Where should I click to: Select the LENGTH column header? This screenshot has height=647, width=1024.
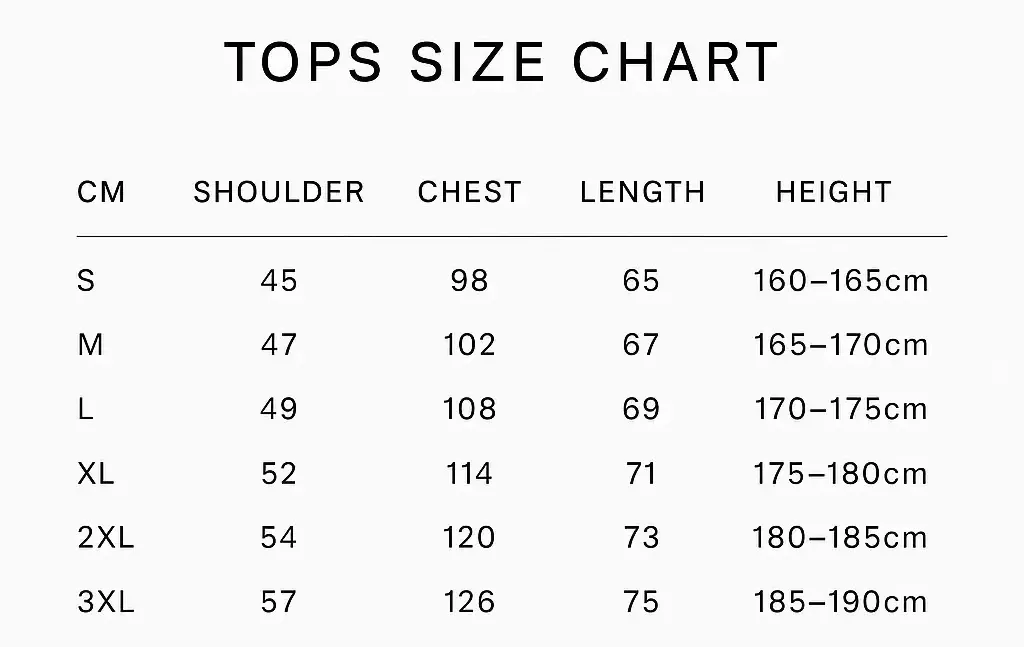coord(642,192)
